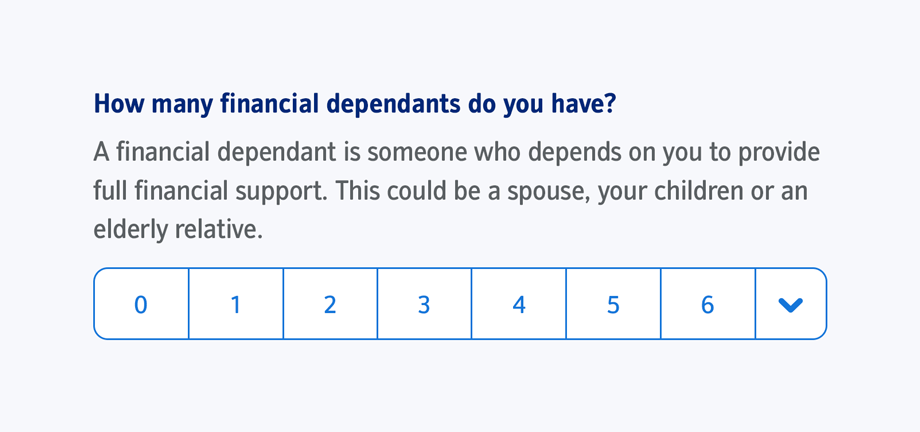920x432 pixels.
Task: Choose 1 as number of dependants
Action: pyautogui.click(x=235, y=304)
